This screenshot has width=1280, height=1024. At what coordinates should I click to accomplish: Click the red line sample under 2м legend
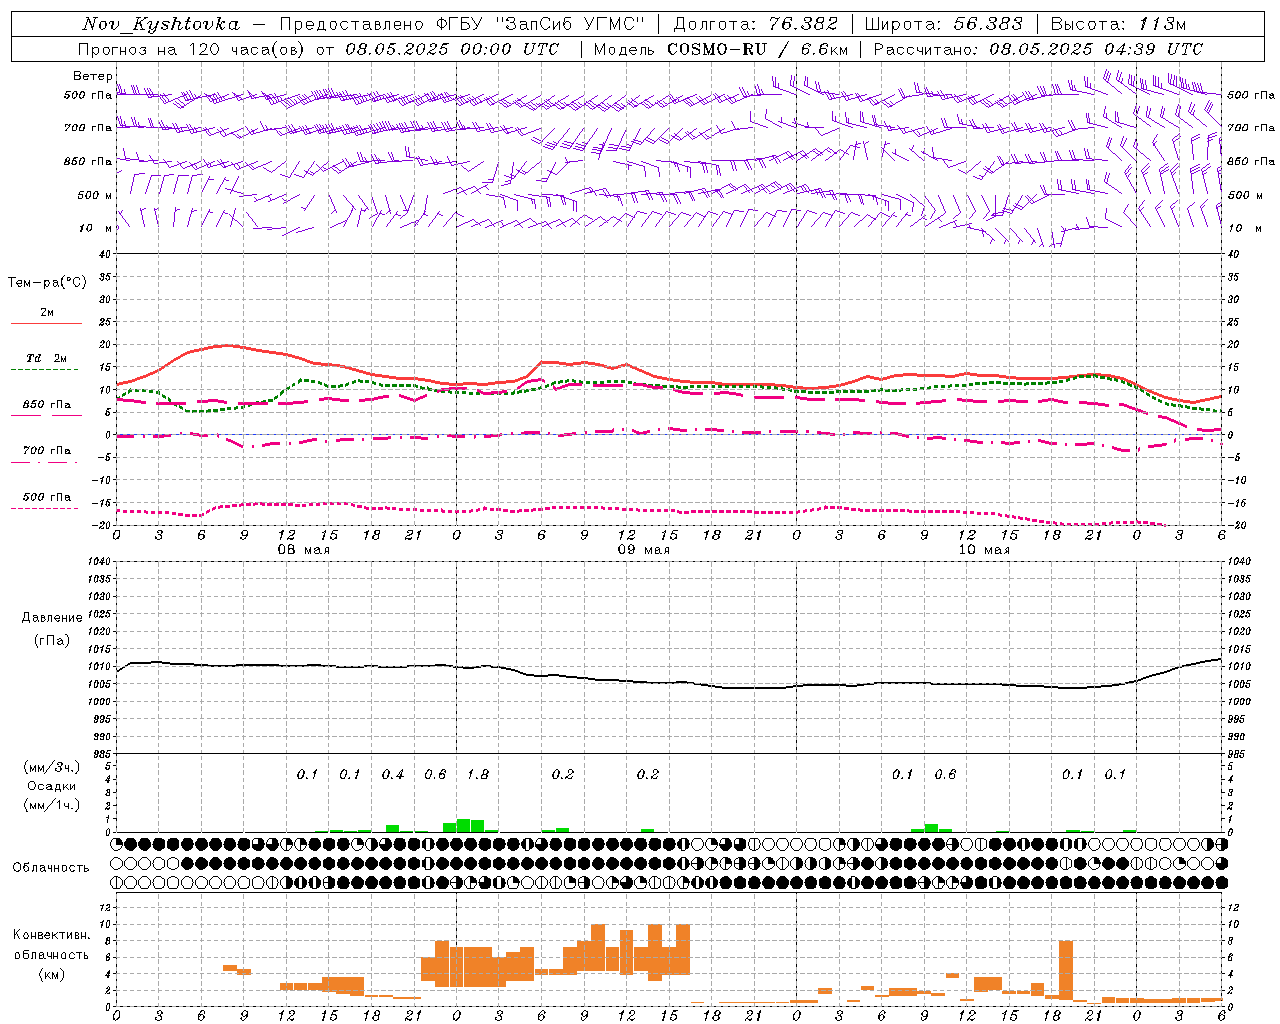(46, 323)
